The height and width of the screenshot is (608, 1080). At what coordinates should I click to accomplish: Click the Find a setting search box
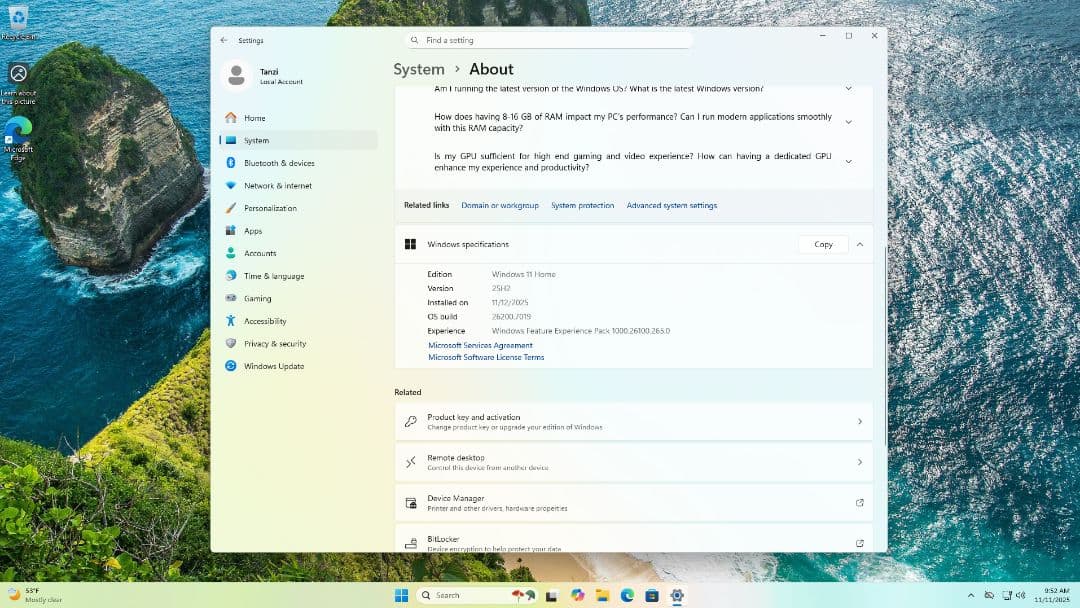click(x=548, y=40)
